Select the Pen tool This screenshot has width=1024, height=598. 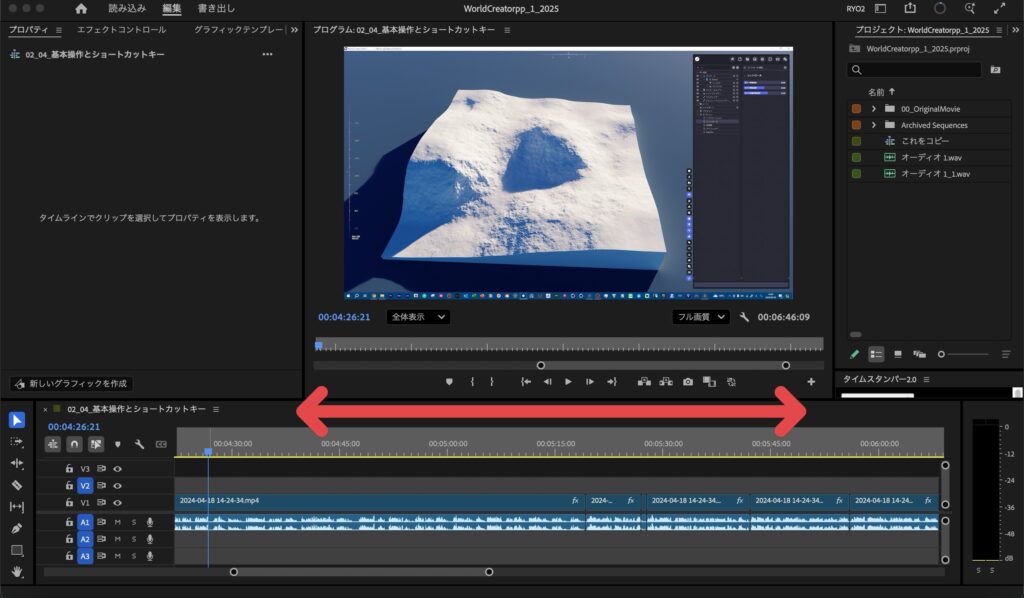click(17, 528)
